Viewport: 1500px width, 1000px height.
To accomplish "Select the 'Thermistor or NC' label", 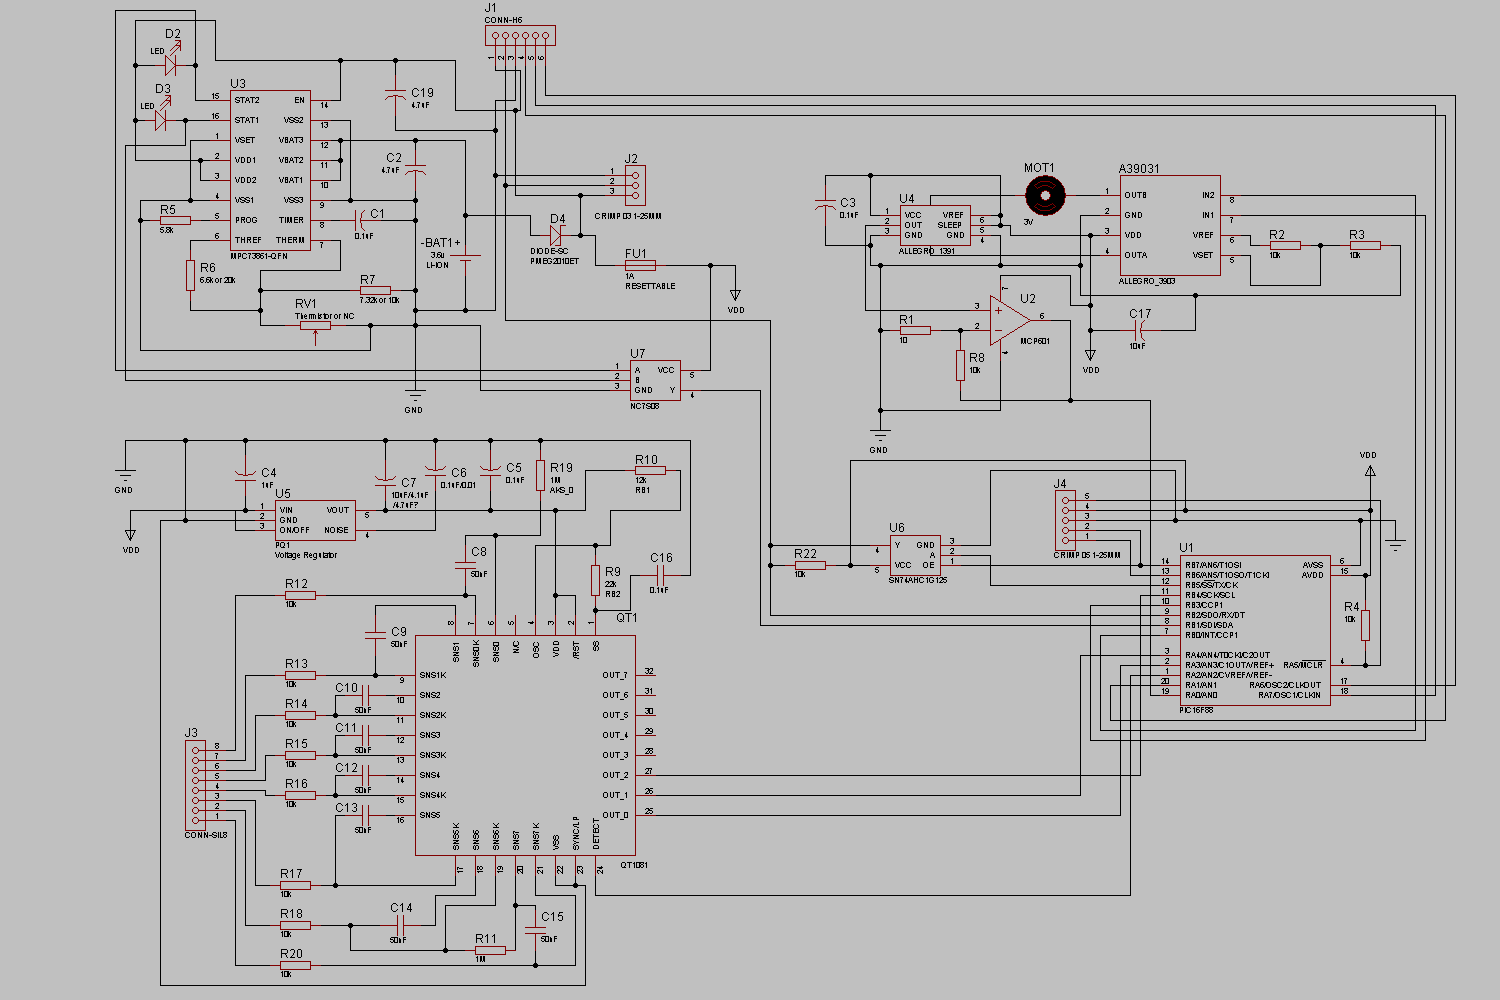I will (324, 316).
